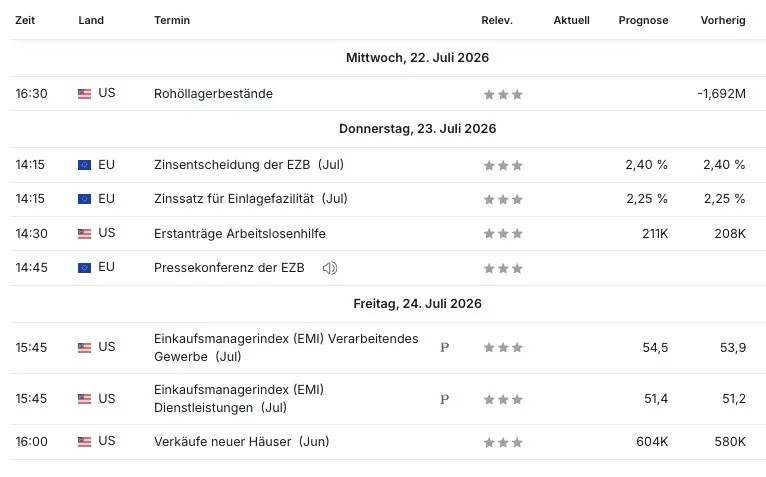
Task: Click relevance stars for Rohöllagerbestände
Action: tap(503, 94)
